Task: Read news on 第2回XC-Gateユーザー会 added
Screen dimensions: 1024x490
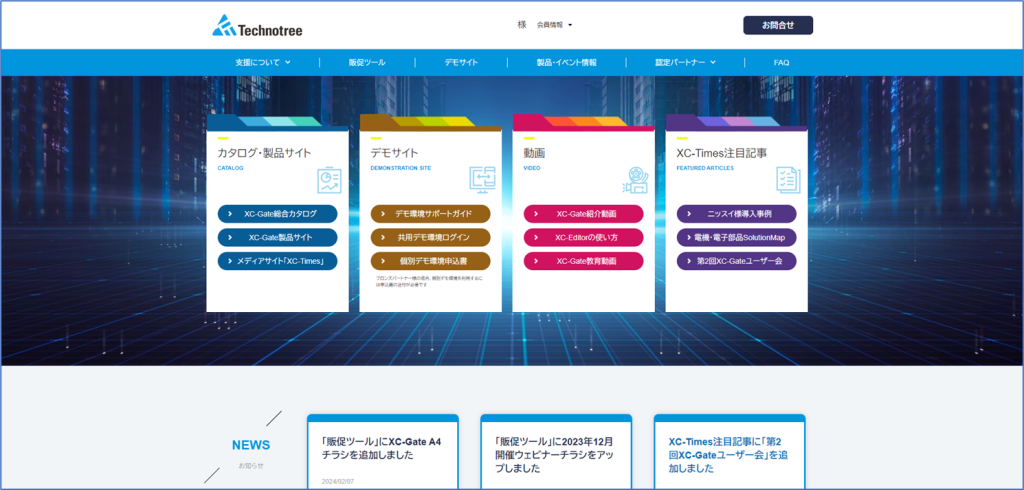Action: pos(729,454)
